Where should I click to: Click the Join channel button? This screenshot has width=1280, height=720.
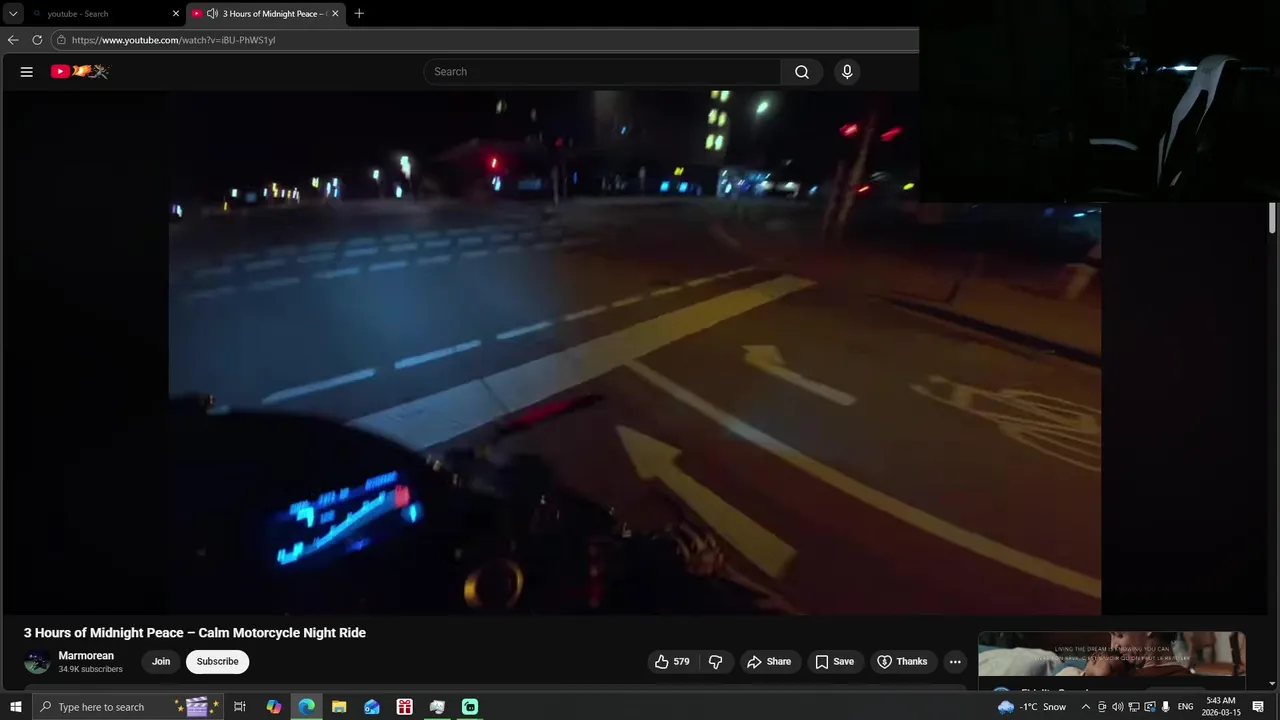pos(161,662)
